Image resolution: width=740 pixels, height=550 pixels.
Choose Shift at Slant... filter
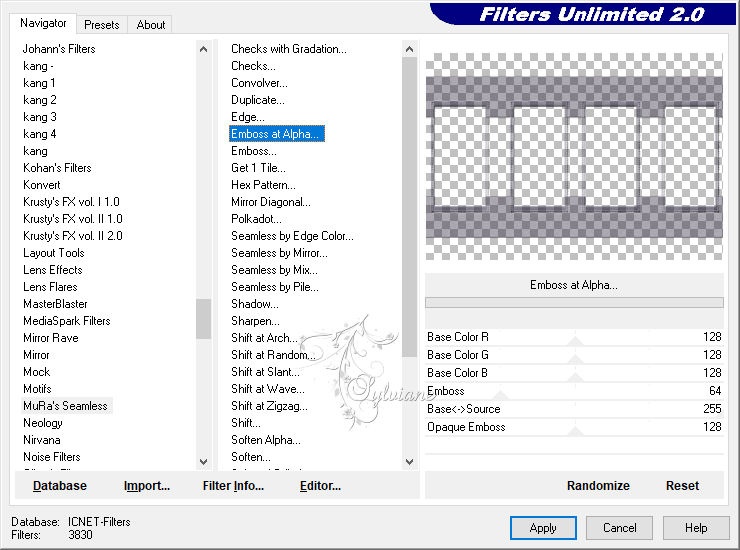tap(265, 372)
